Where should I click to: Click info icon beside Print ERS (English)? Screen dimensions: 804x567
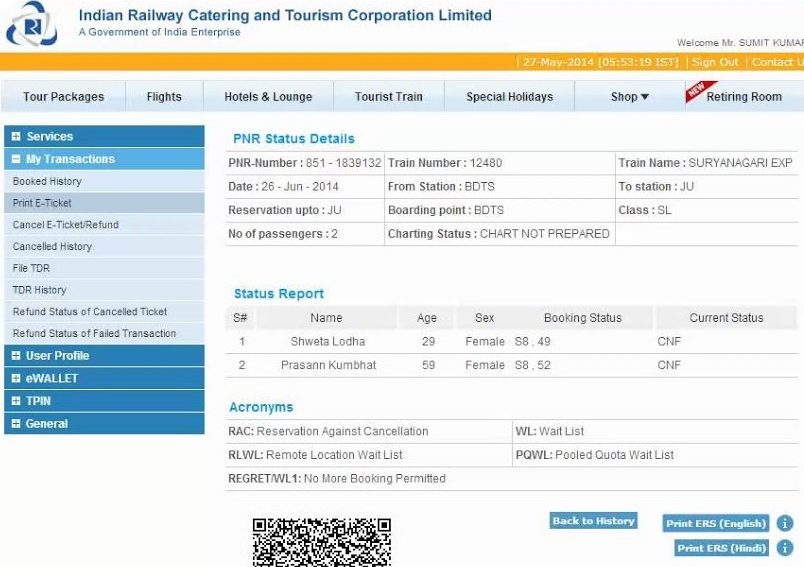[x=785, y=523]
